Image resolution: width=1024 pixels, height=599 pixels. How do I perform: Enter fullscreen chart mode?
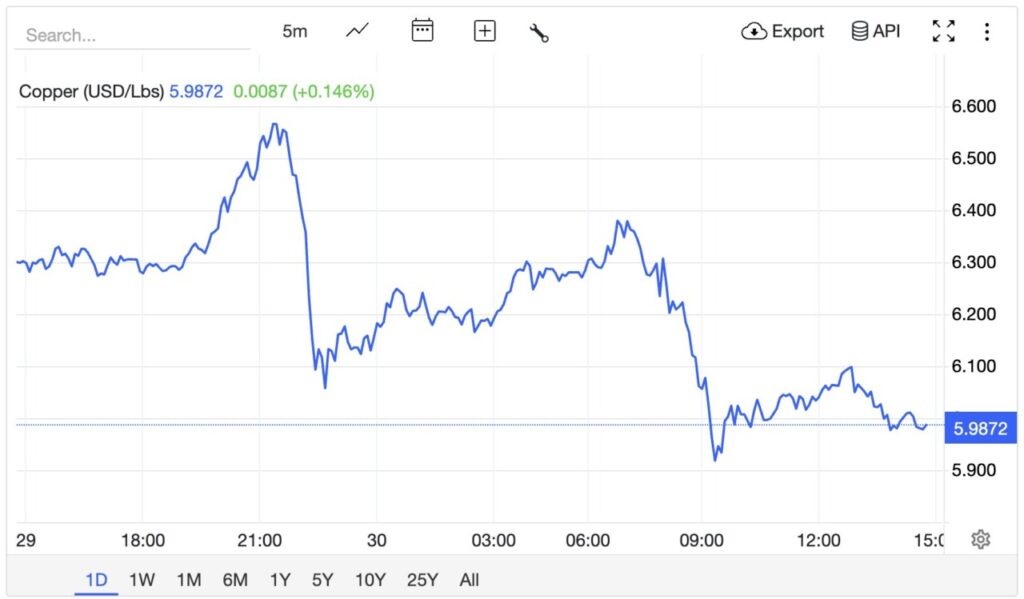pos(943,31)
